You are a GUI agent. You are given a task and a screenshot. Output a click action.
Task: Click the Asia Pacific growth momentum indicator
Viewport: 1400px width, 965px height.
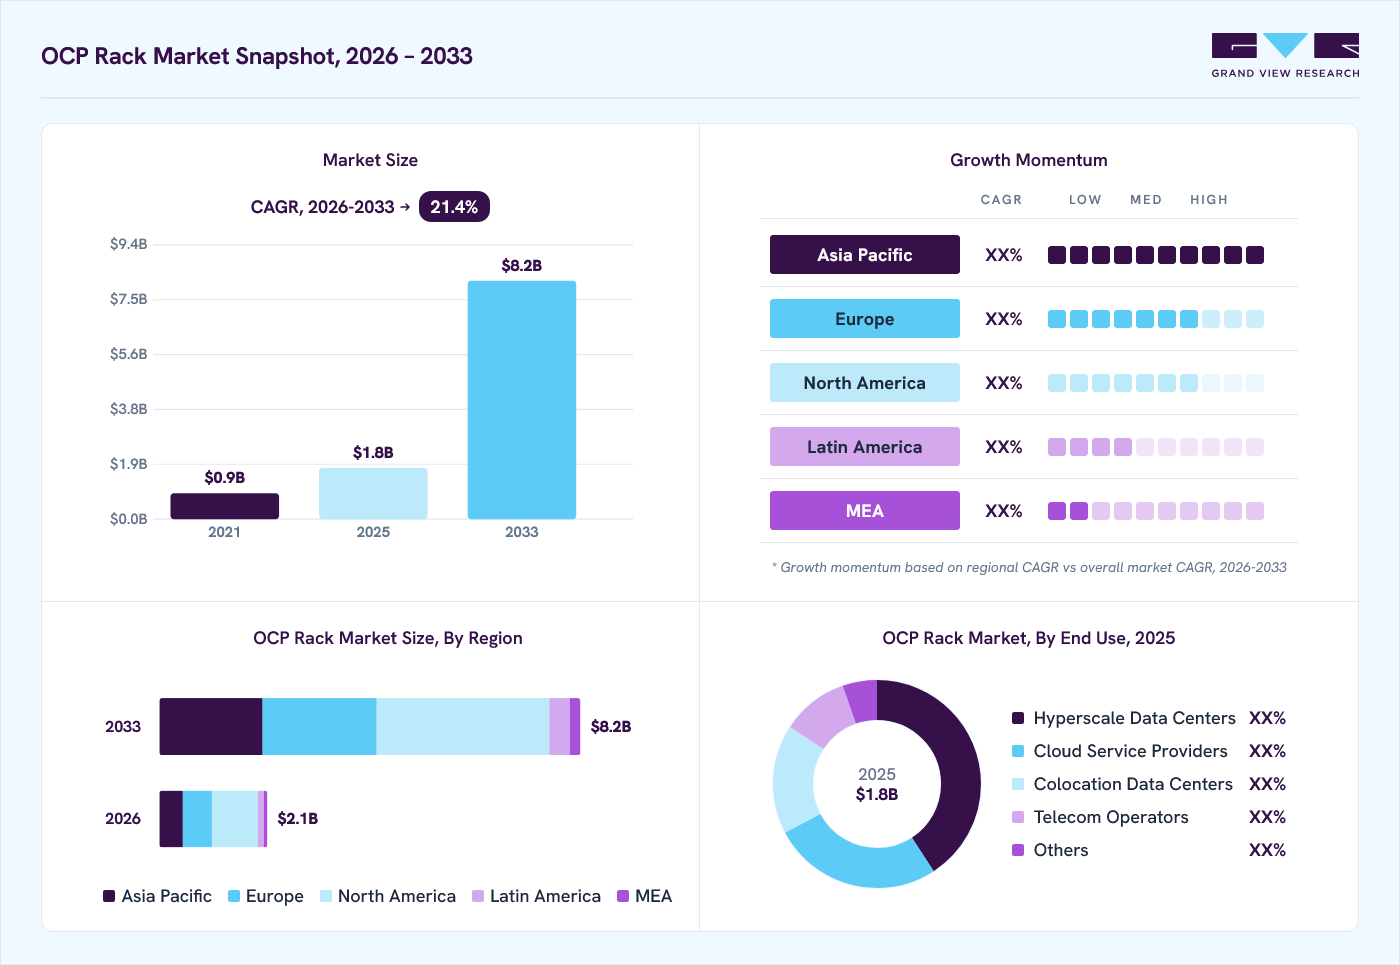point(1156,255)
